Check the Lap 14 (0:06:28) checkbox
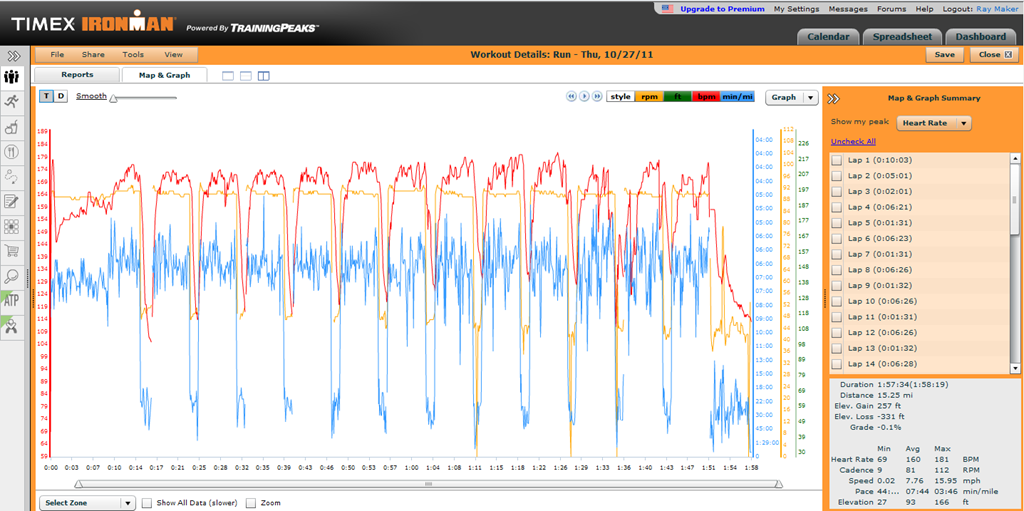The image size is (1024, 511). (x=837, y=364)
